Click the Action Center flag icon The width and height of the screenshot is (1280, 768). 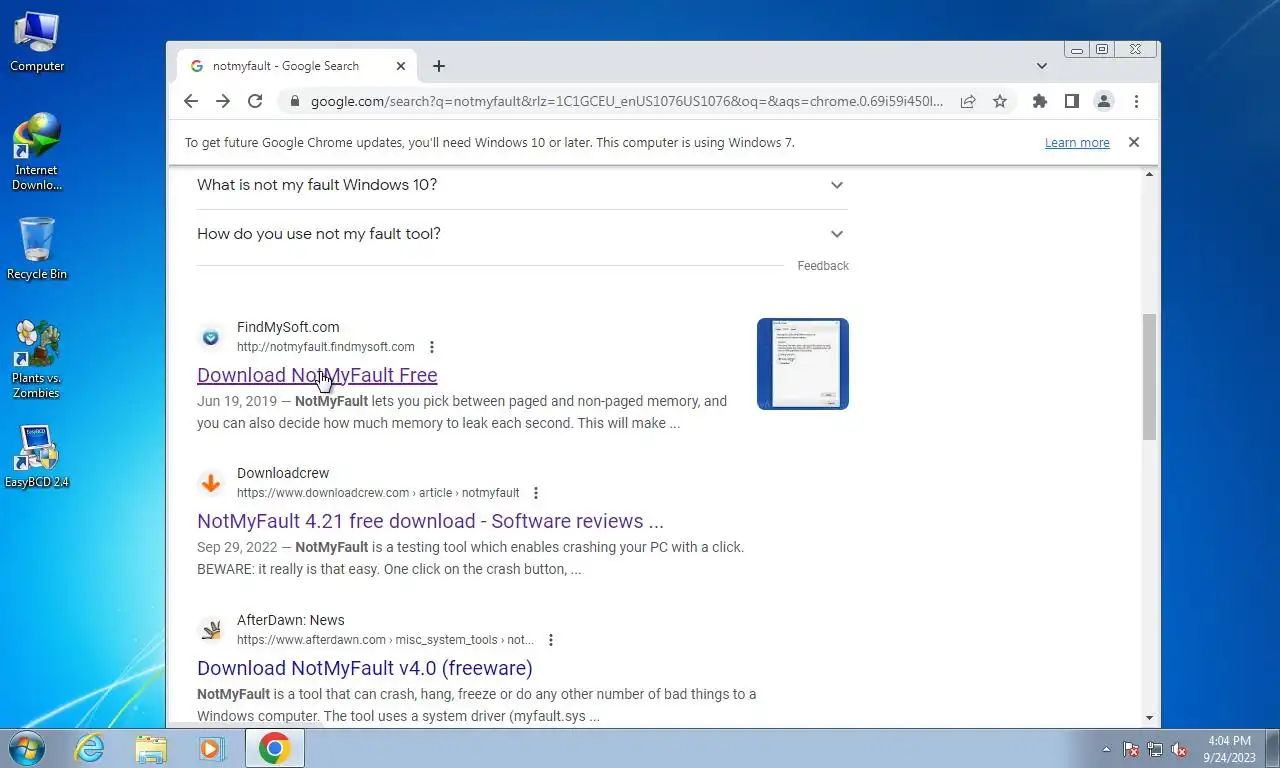coord(1131,749)
